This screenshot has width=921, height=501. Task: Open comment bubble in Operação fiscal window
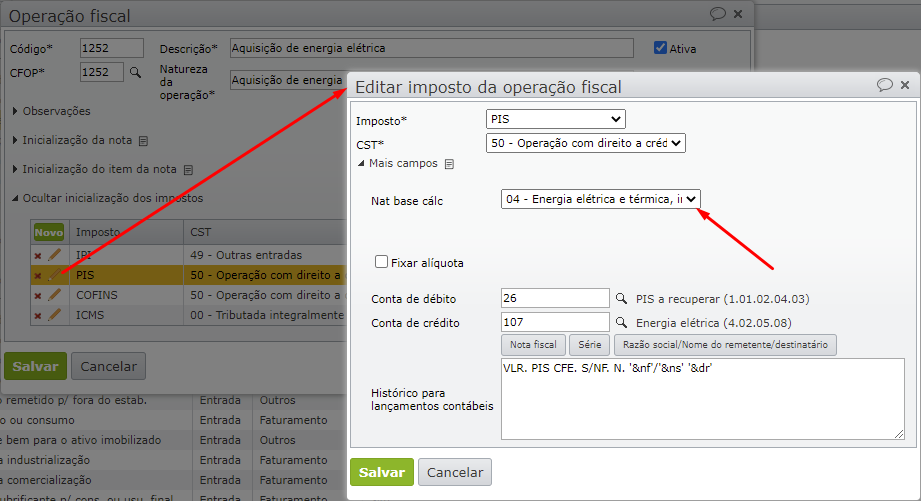[x=718, y=14]
